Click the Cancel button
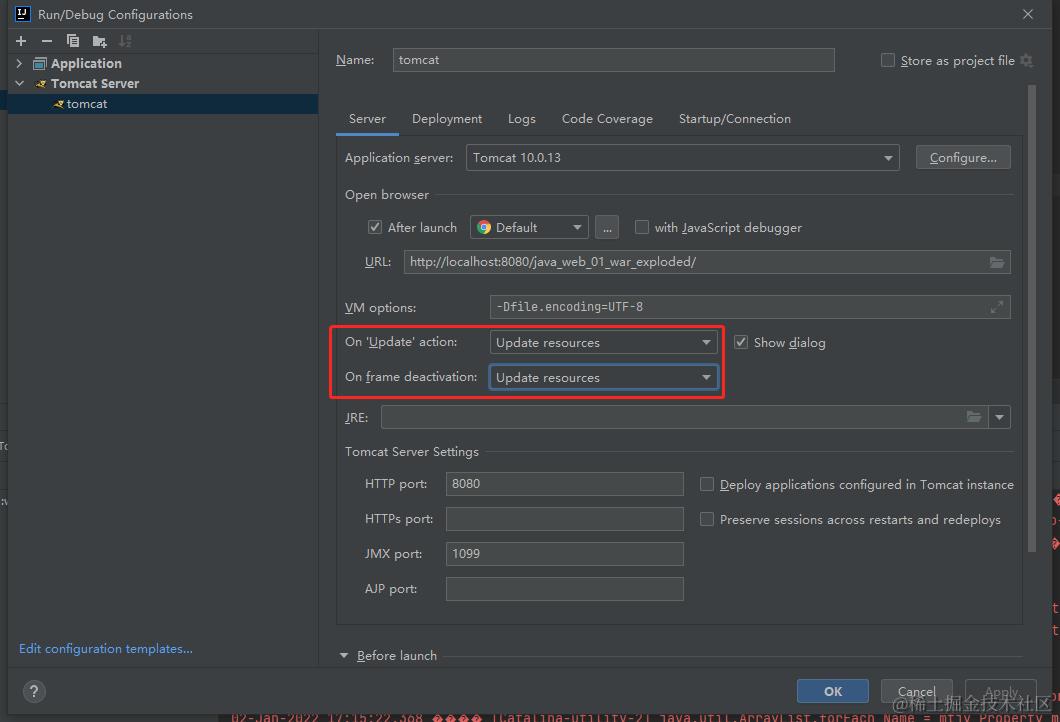This screenshot has height=722, width=1060. (917, 691)
